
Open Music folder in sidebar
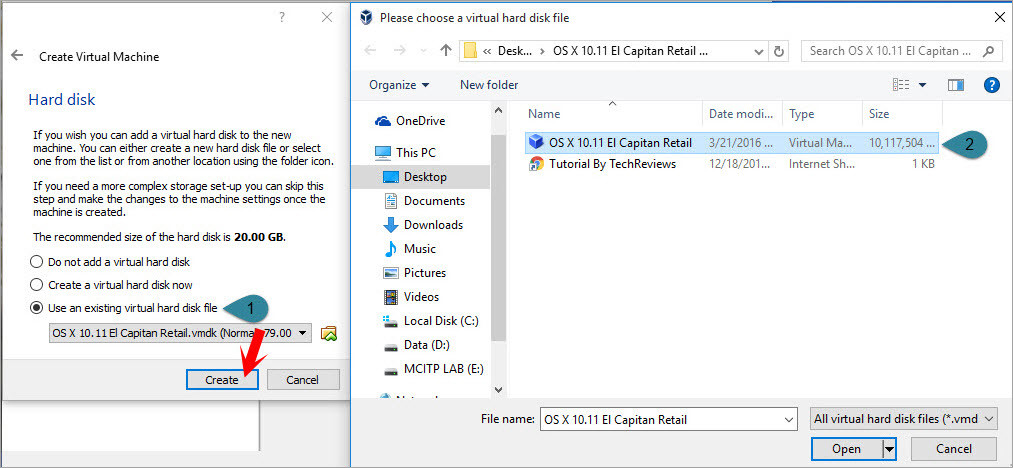point(410,248)
